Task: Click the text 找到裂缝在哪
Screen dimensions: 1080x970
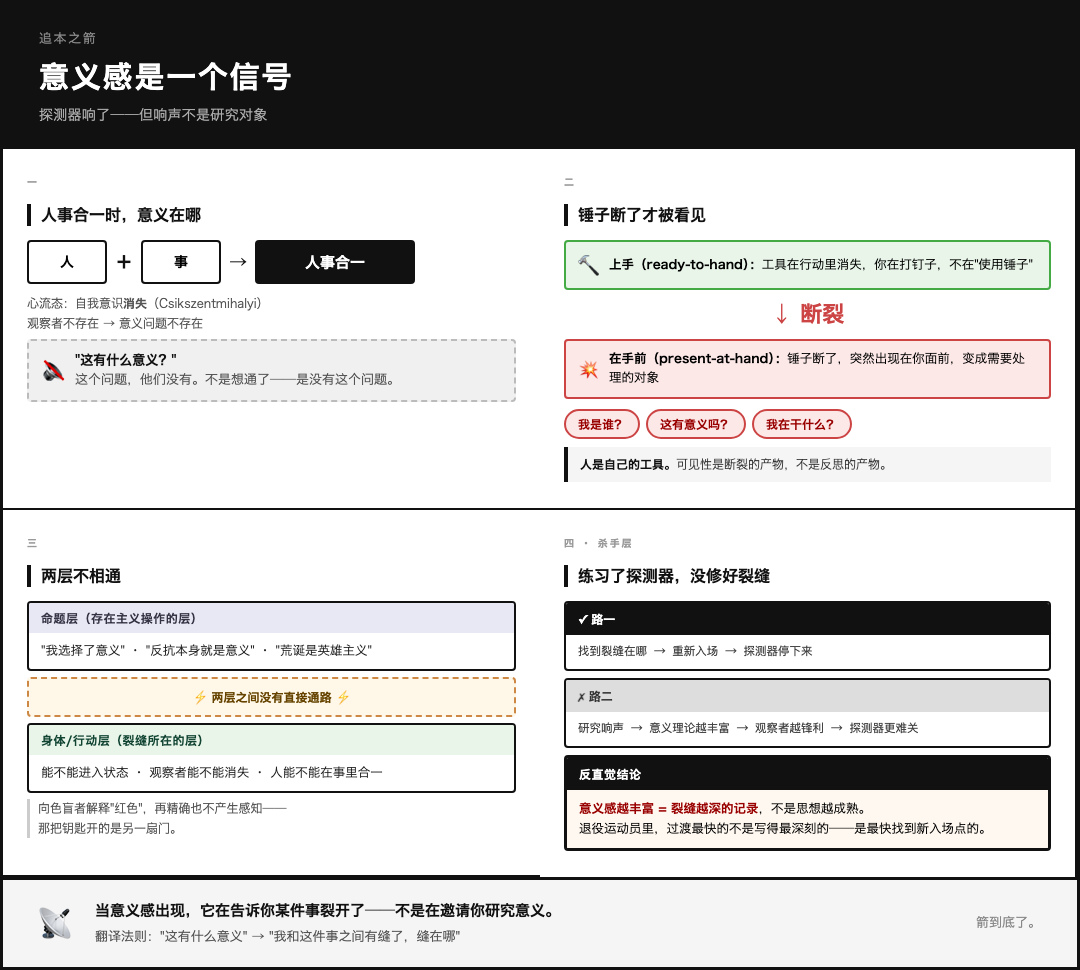Action: pos(612,651)
